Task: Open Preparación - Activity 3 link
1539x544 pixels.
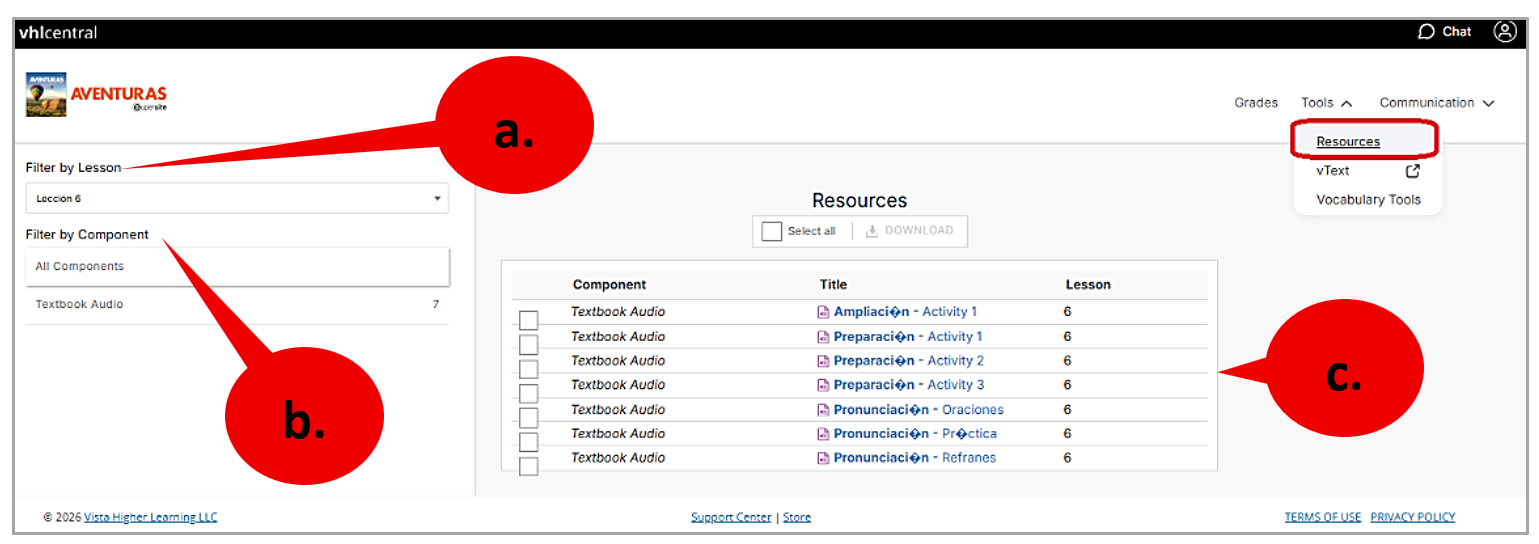Action: tap(909, 385)
